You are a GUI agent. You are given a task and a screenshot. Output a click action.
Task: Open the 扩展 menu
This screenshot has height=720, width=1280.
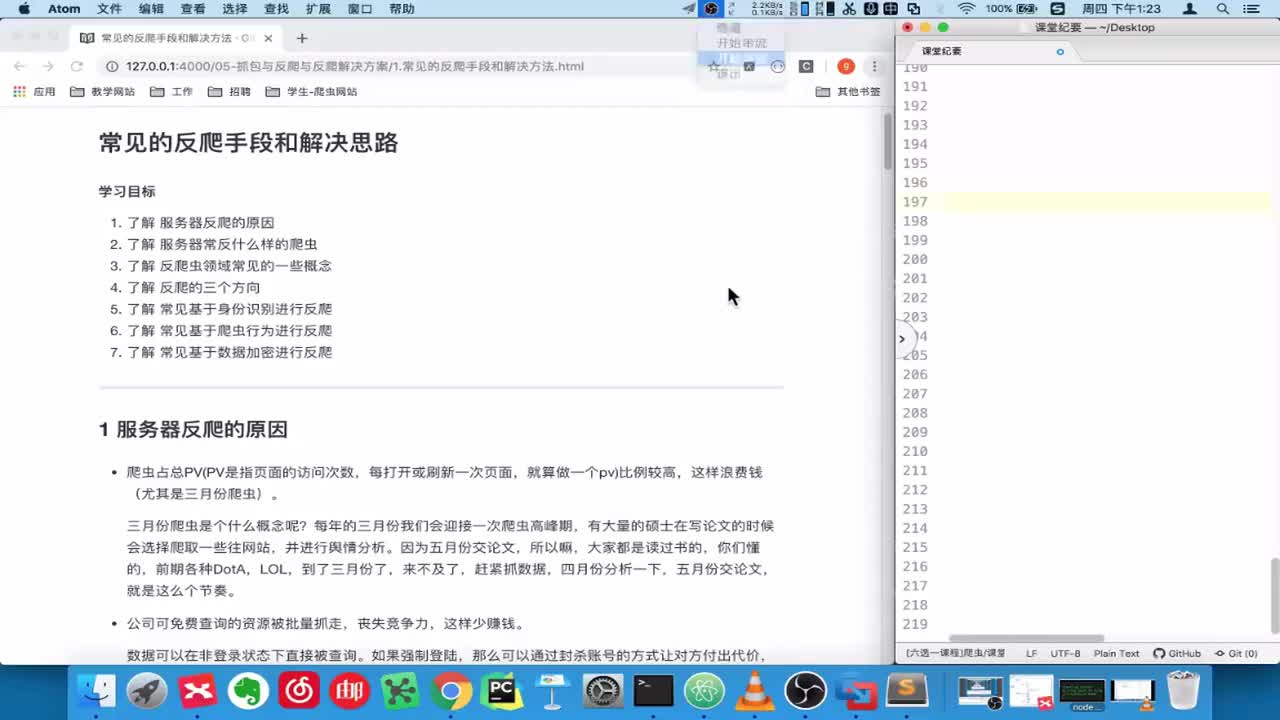coord(318,9)
